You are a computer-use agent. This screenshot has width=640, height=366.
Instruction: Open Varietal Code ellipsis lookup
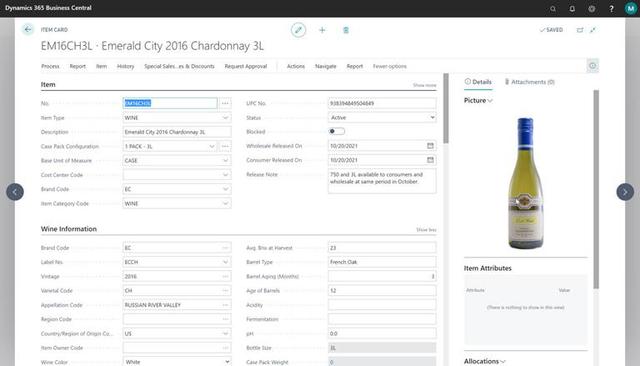coord(225,291)
